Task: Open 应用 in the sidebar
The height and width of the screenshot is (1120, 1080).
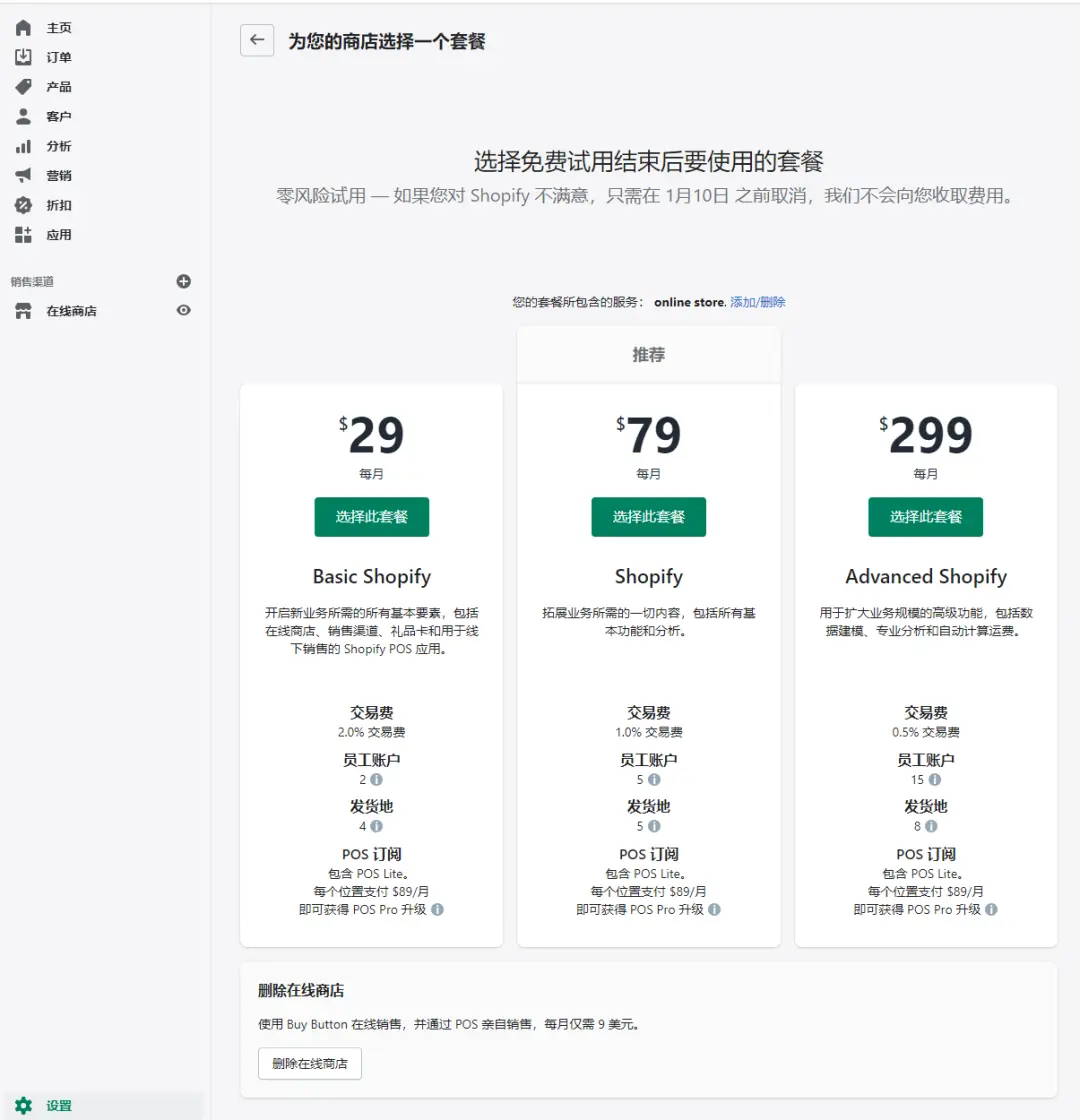Action: 59,235
